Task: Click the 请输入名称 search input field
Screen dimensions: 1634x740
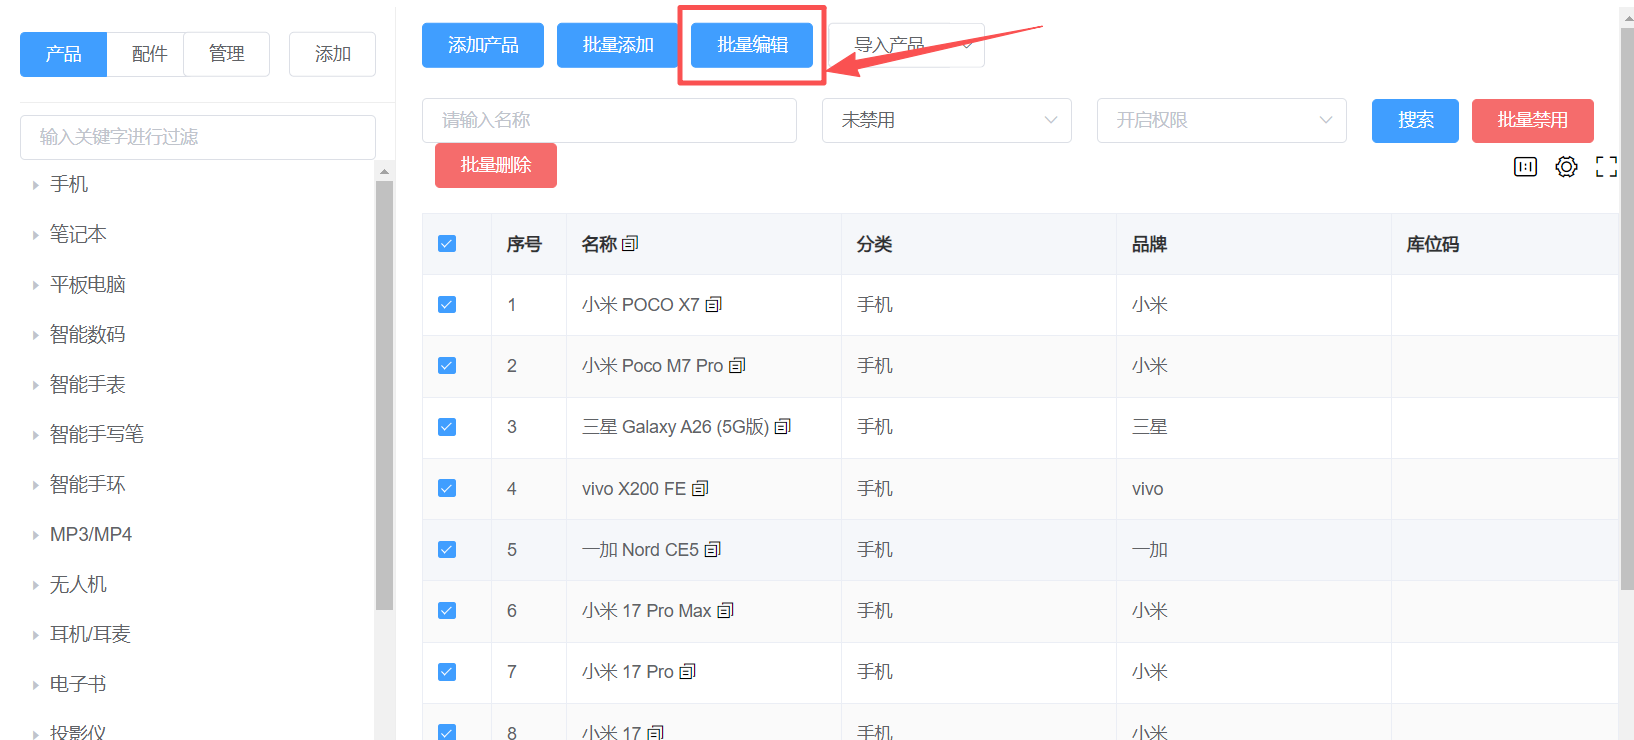Action: tap(609, 120)
